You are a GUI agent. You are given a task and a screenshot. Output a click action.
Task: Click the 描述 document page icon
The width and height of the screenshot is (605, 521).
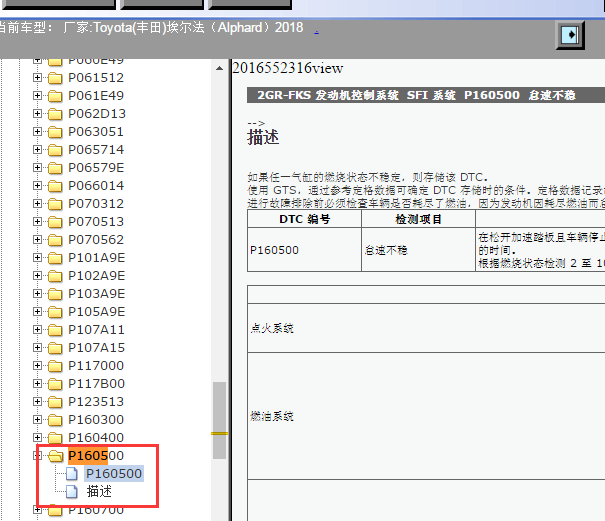pos(72,492)
